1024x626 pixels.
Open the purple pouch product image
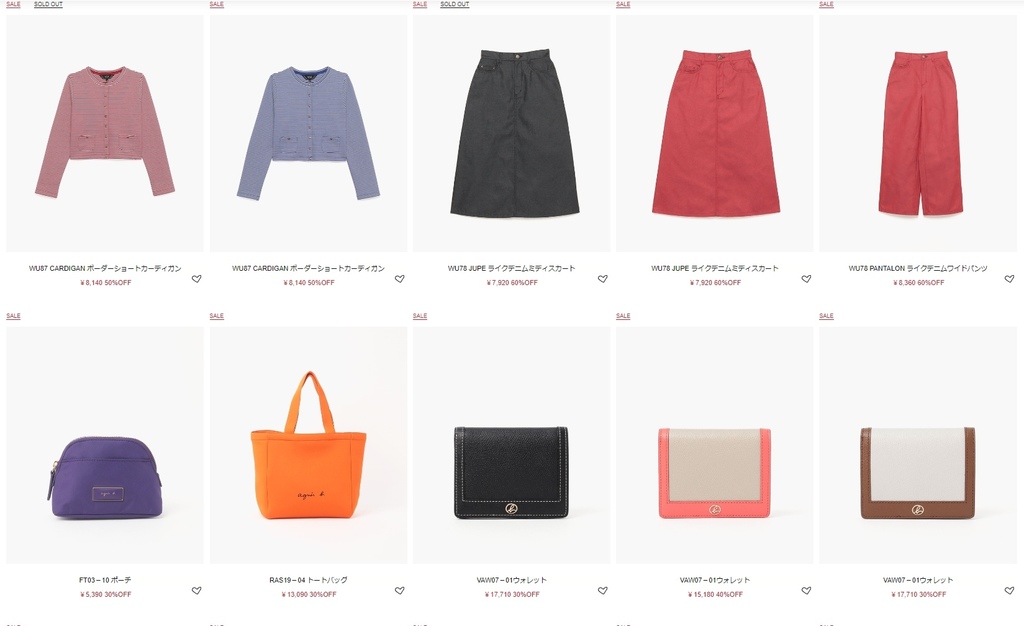click(x=105, y=445)
